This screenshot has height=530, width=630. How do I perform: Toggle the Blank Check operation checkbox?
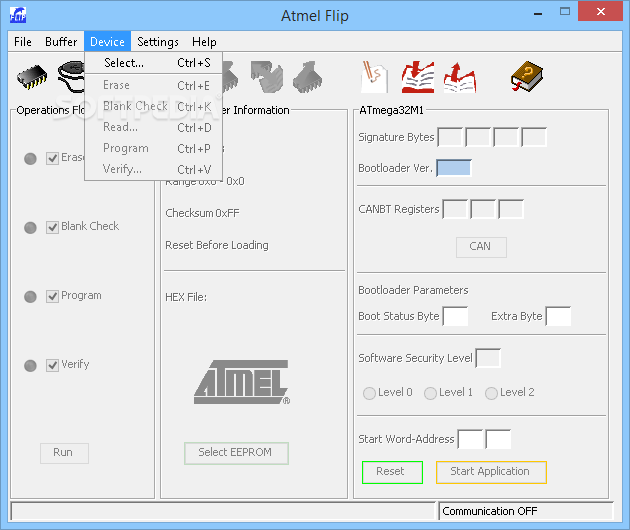click(52, 227)
